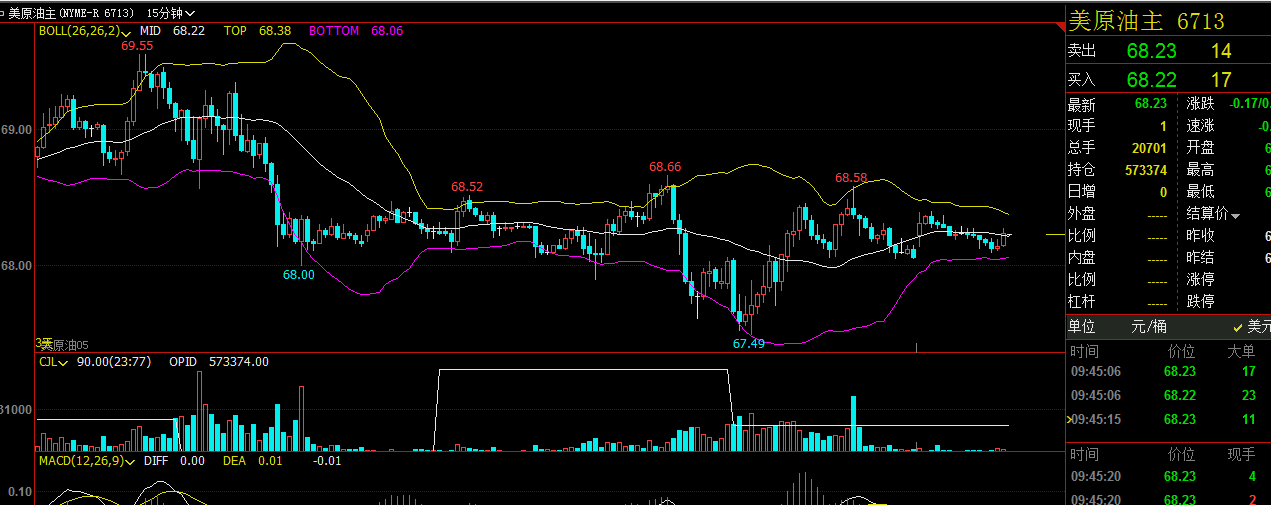The height and width of the screenshot is (505, 1271).
Task: Click the 美原油主 6713 contract title
Action: pos(1146,21)
